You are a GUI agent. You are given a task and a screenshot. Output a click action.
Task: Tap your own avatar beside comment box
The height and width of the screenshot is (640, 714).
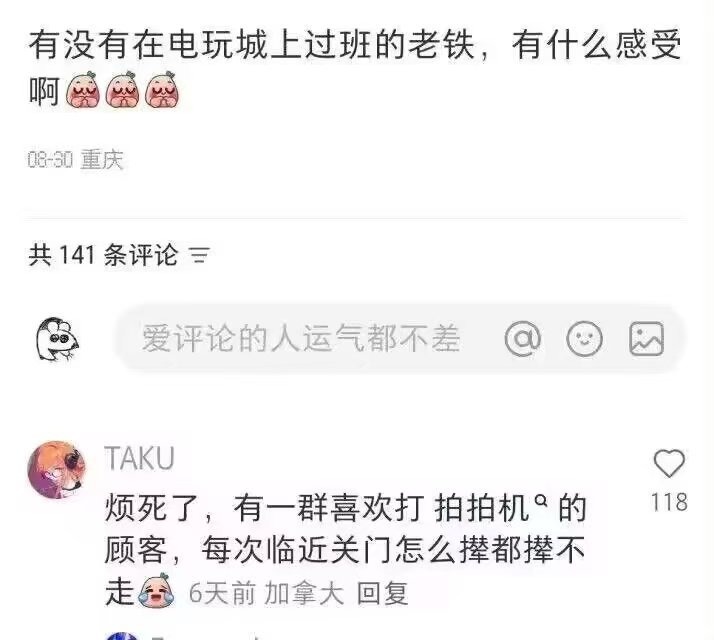coord(57,338)
